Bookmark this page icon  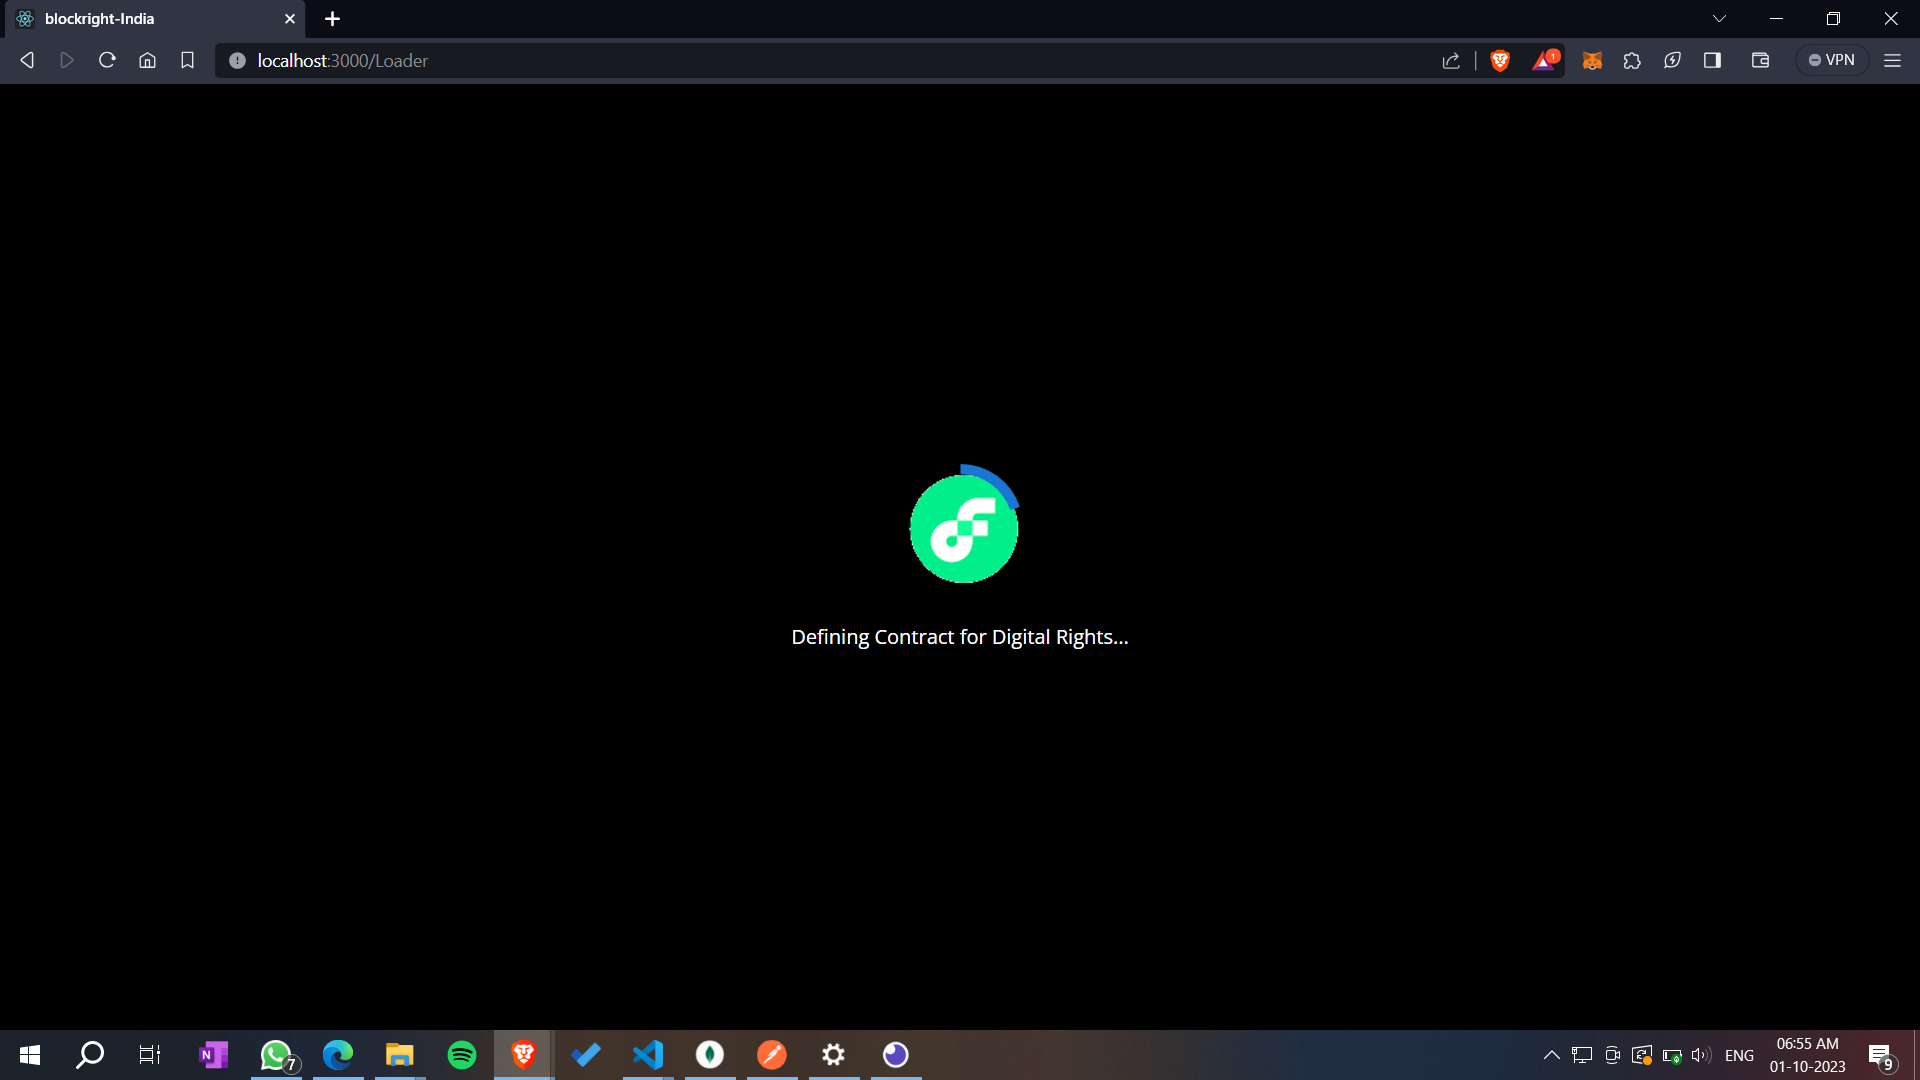(x=187, y=61)
